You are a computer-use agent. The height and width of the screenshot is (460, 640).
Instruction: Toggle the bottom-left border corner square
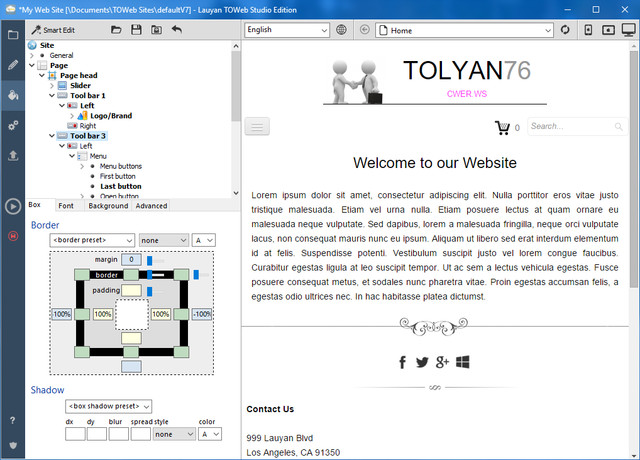coord(82,352)
